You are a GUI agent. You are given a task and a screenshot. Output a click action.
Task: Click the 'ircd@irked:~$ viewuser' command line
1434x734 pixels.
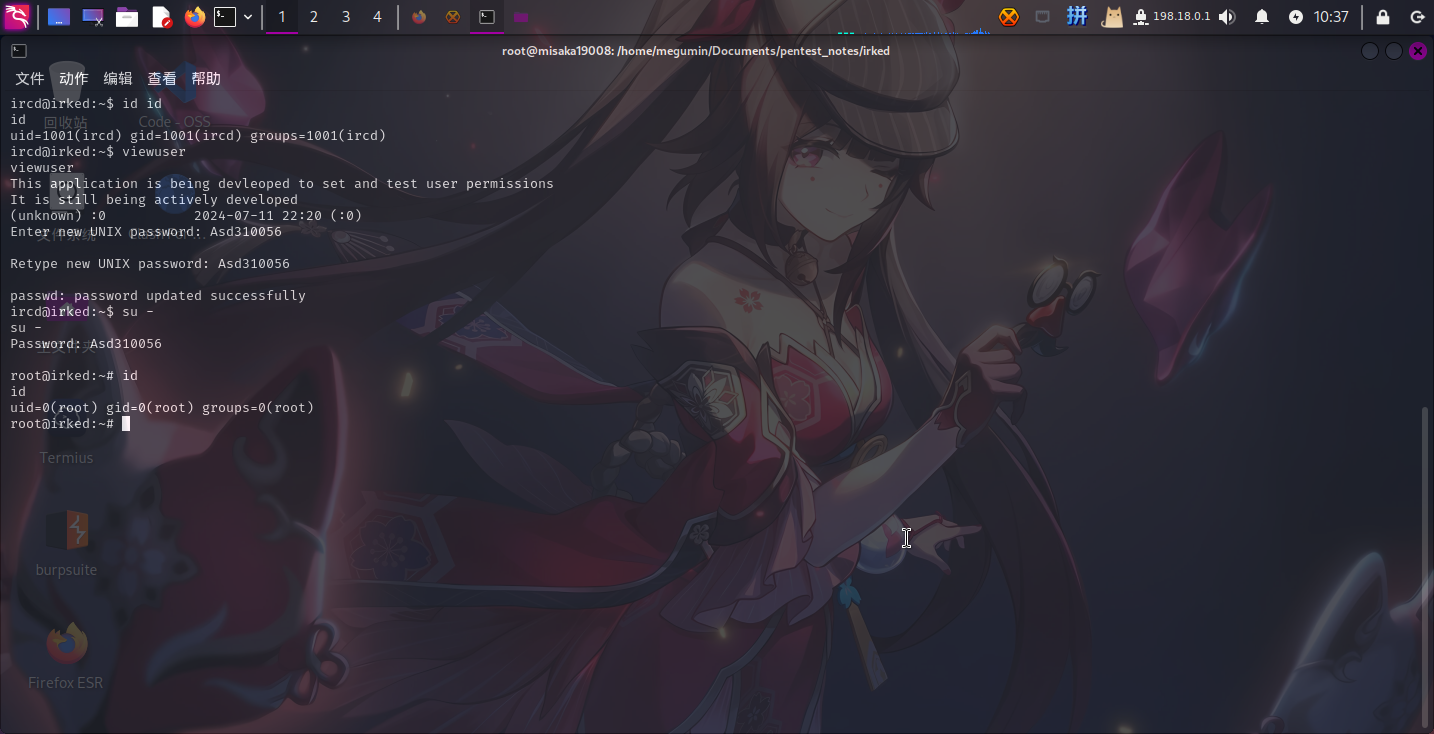tap(98, 152)
